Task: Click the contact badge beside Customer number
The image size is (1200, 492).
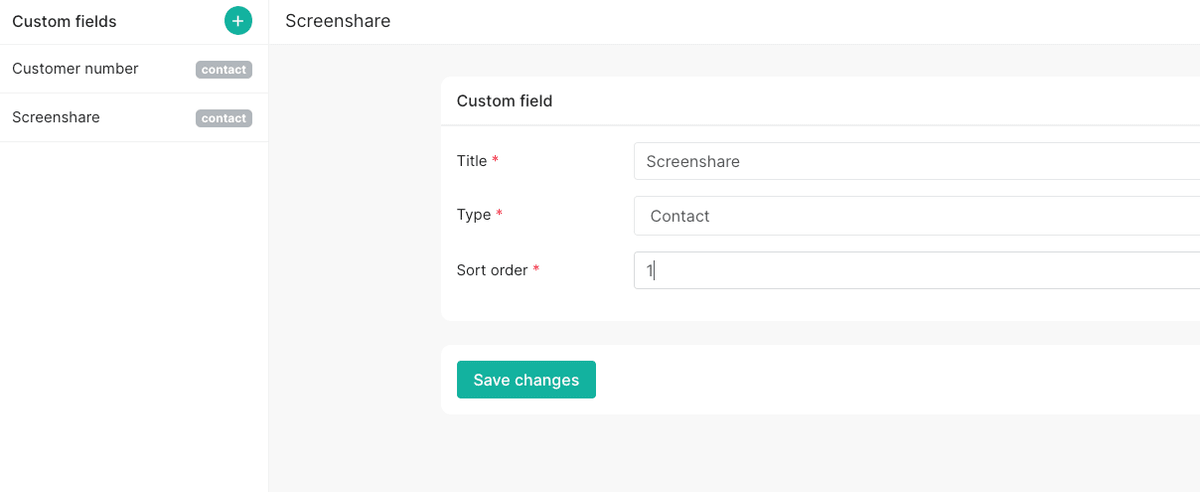Action: coord(224,70)
